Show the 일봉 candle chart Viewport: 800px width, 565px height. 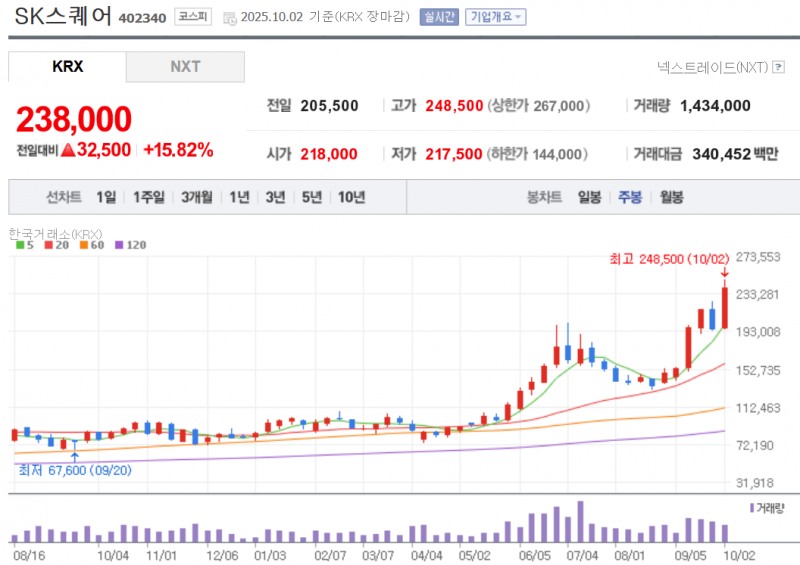(x=589, y=197)
